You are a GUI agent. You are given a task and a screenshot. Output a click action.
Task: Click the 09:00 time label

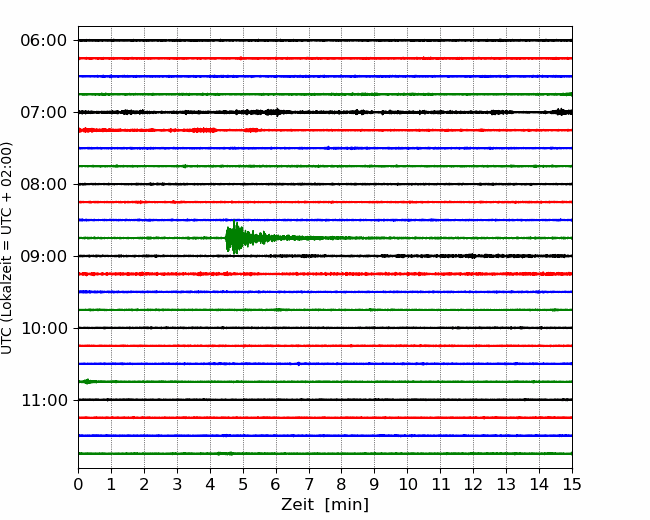pos(44,256)
